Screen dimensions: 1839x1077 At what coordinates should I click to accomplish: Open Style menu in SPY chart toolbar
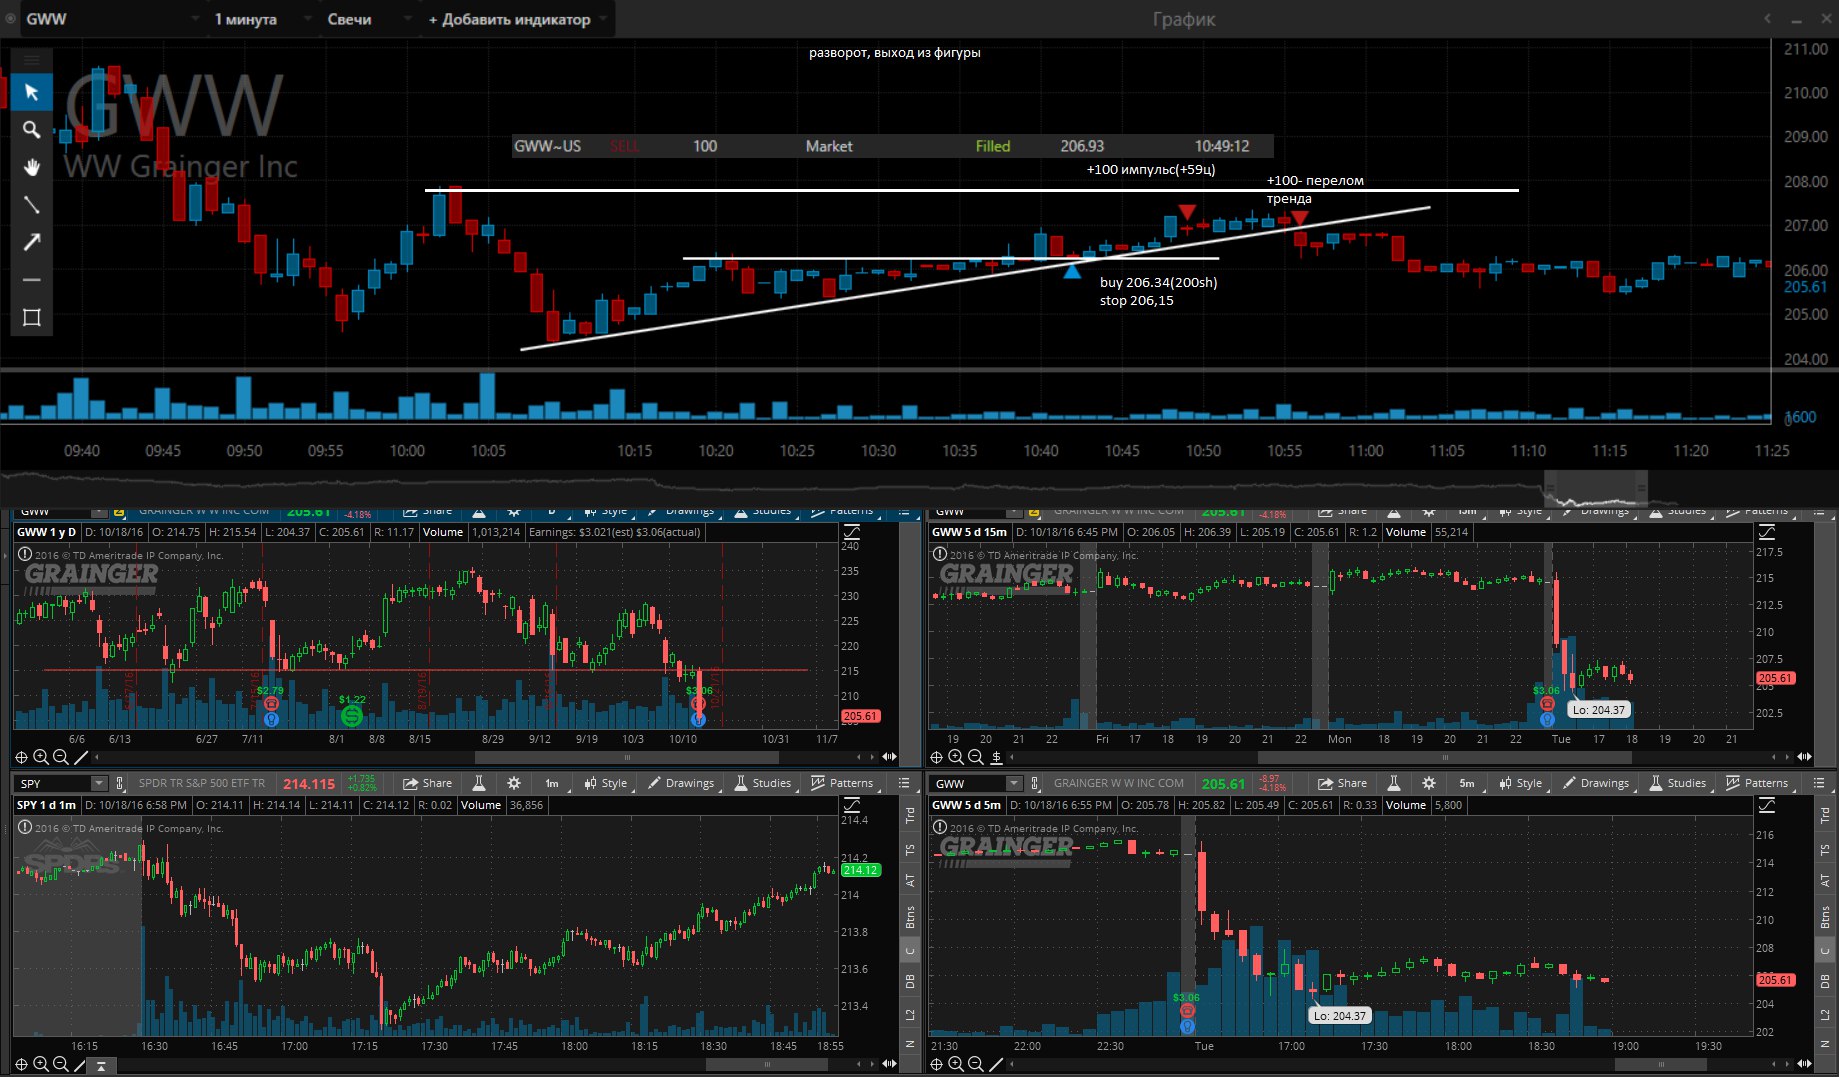[606, 783]
